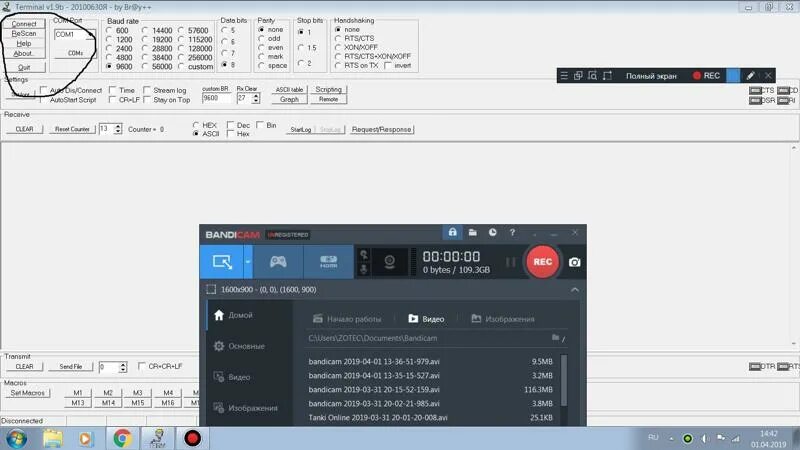Select Bandicam screen recording mode icon
The image size is (800, 450).
222,262
